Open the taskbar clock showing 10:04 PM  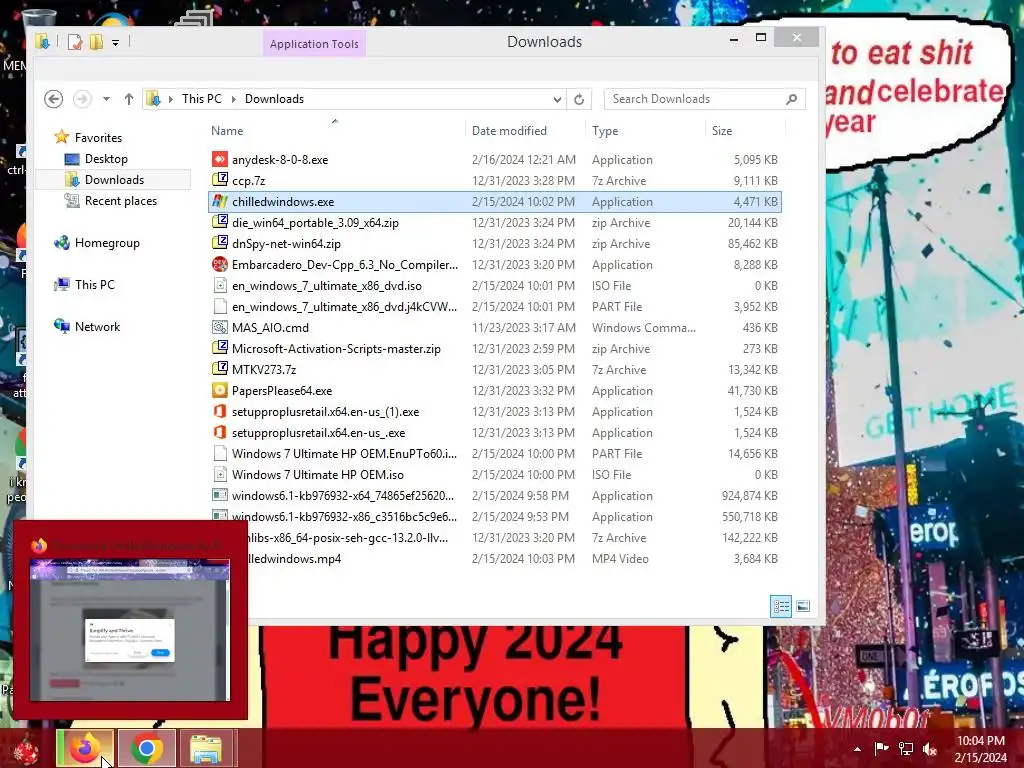coord(981,749)
